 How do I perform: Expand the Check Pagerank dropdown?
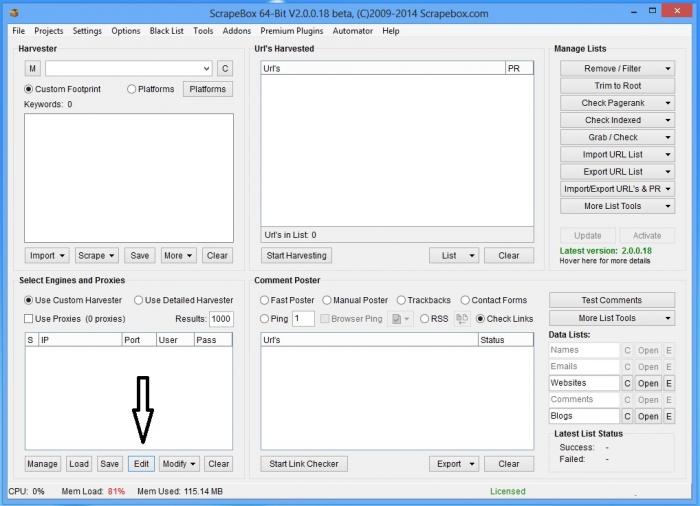click(x=668, y=103)
